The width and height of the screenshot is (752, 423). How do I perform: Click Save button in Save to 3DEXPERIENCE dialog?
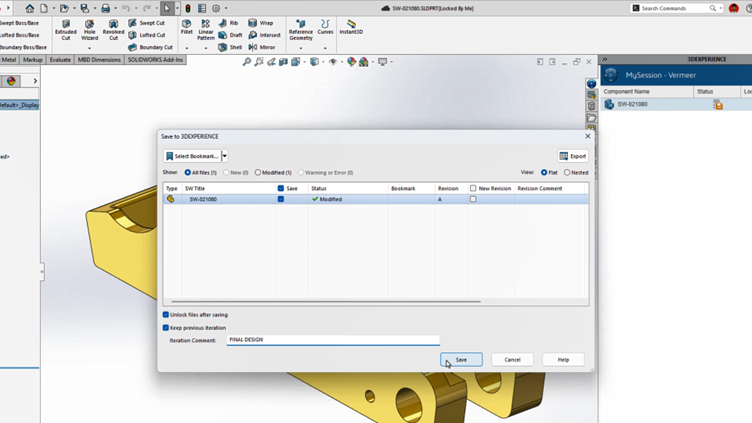[461, 360]
